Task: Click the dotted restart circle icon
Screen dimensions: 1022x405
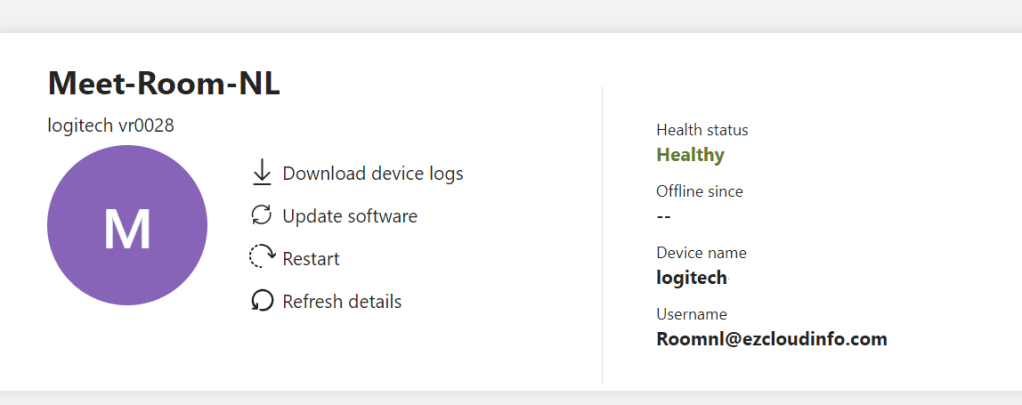Action: click(x=262, y=258)
